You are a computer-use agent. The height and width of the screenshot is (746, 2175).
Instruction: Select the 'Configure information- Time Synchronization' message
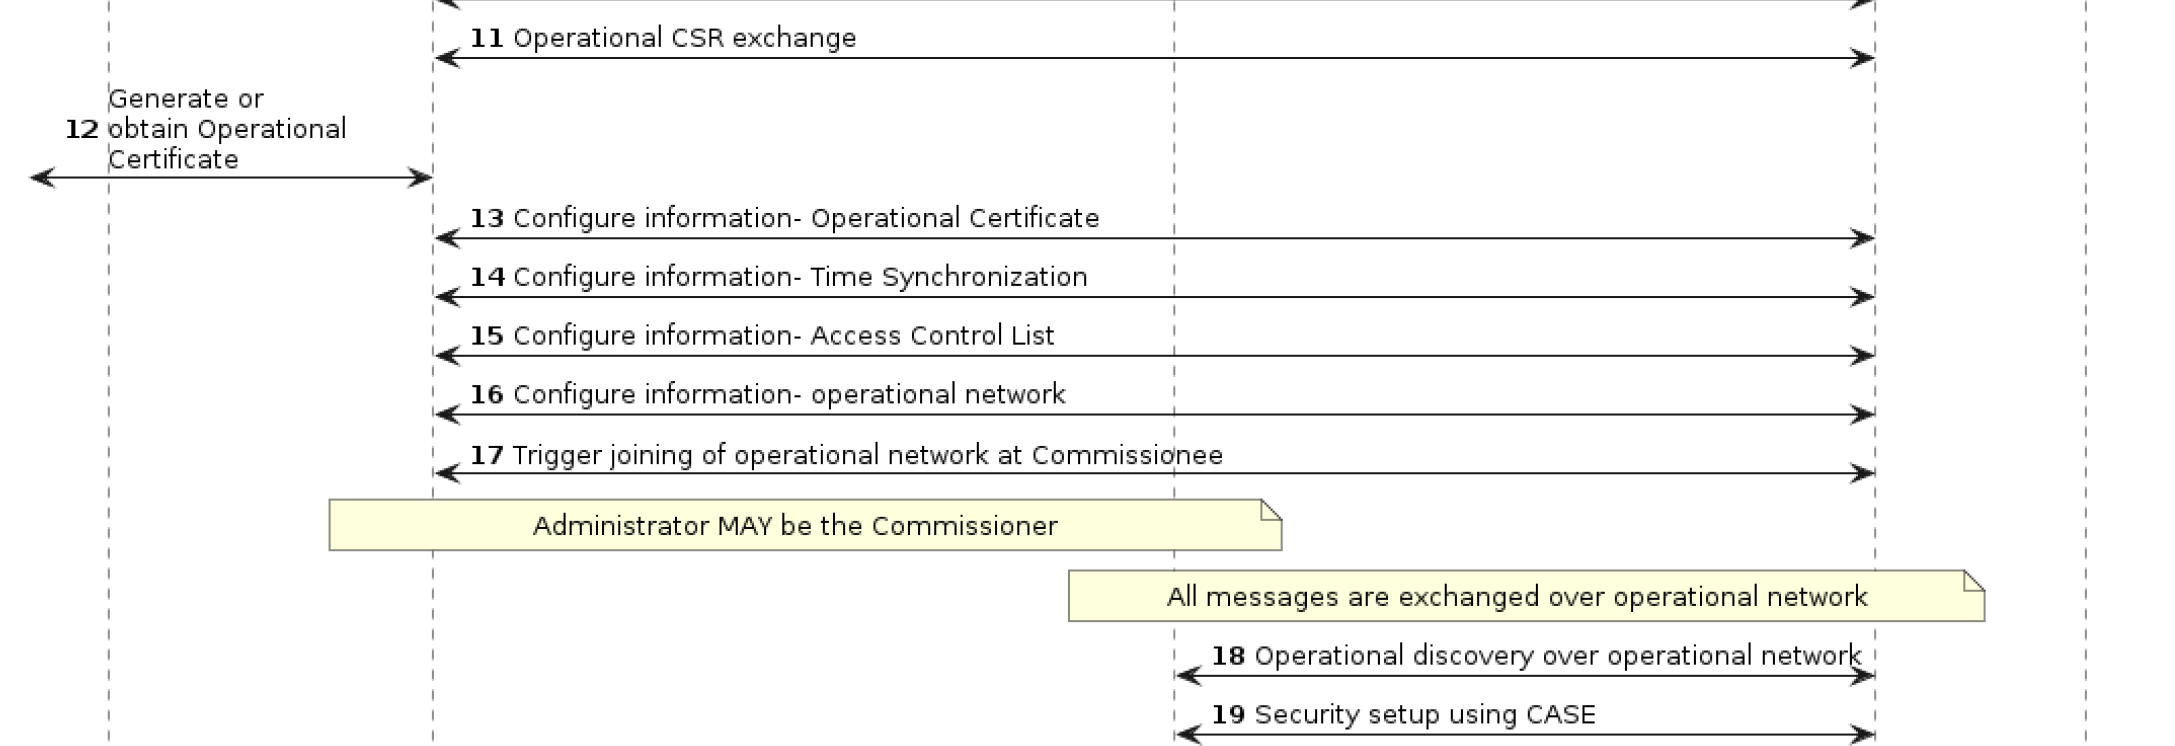[799, 277]
